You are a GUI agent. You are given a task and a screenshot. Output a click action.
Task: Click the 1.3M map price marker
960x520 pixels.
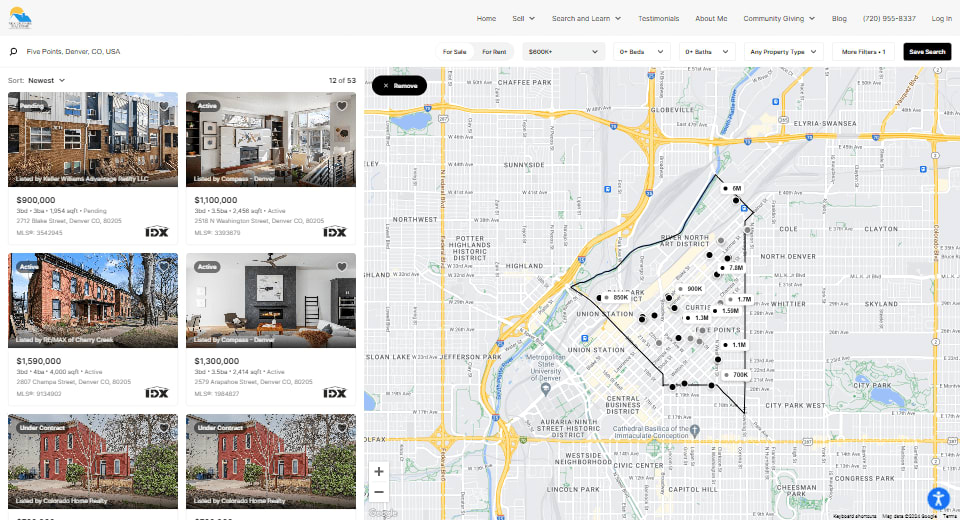(x=697, y=318)
